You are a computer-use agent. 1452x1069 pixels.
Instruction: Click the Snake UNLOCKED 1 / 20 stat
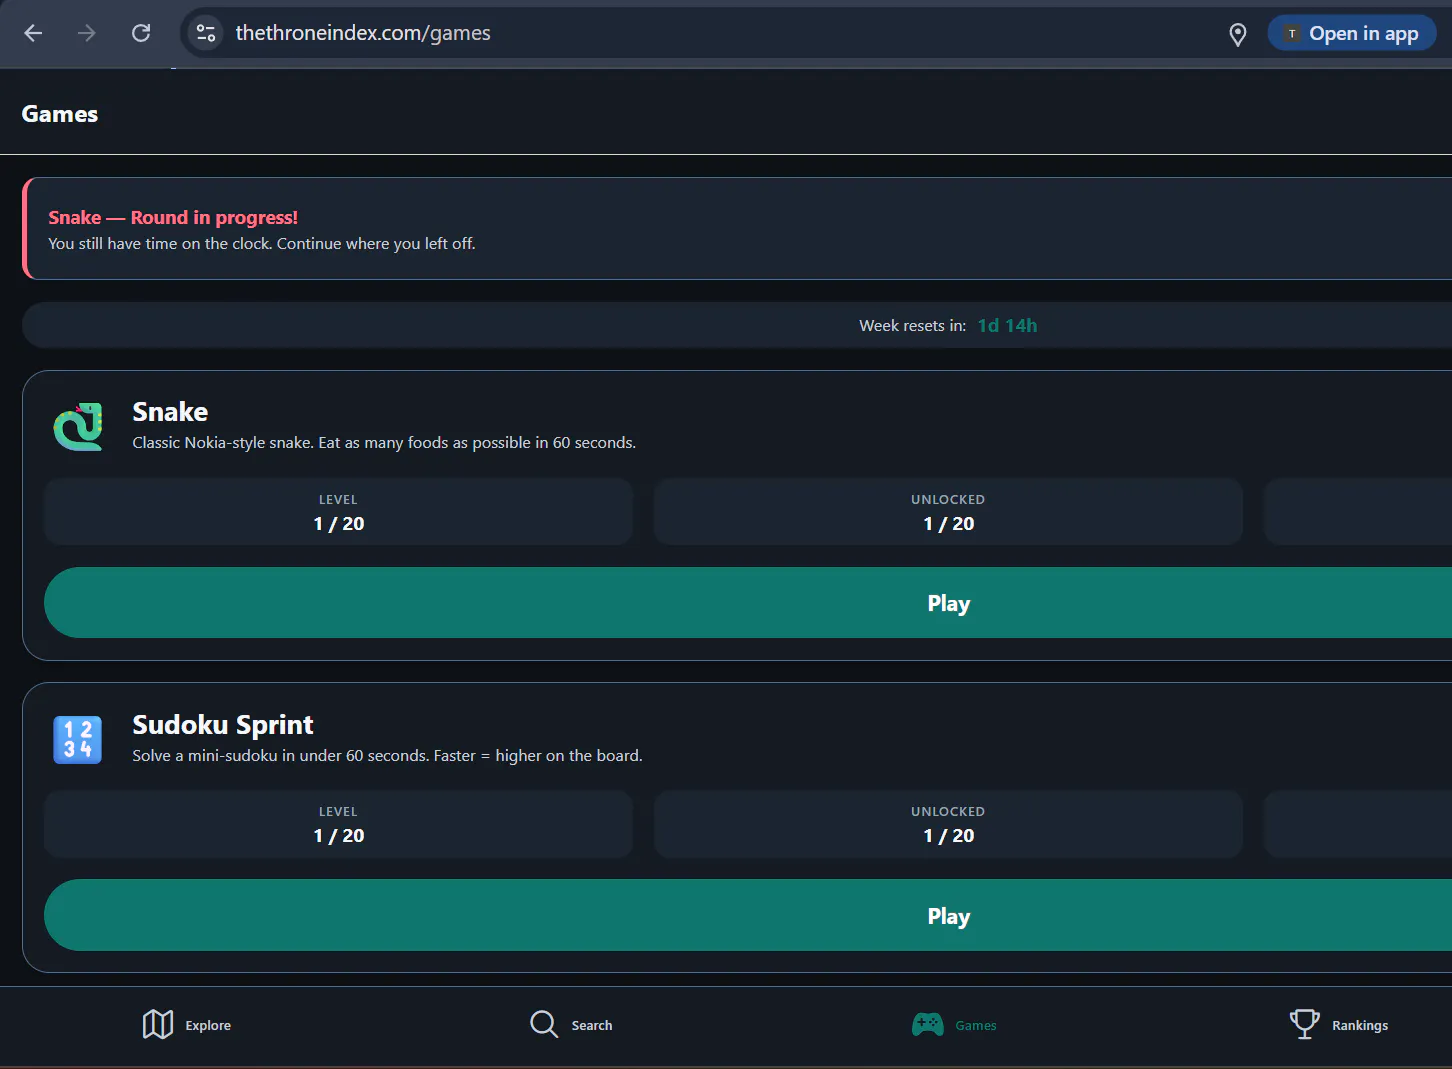pos(948,512)
